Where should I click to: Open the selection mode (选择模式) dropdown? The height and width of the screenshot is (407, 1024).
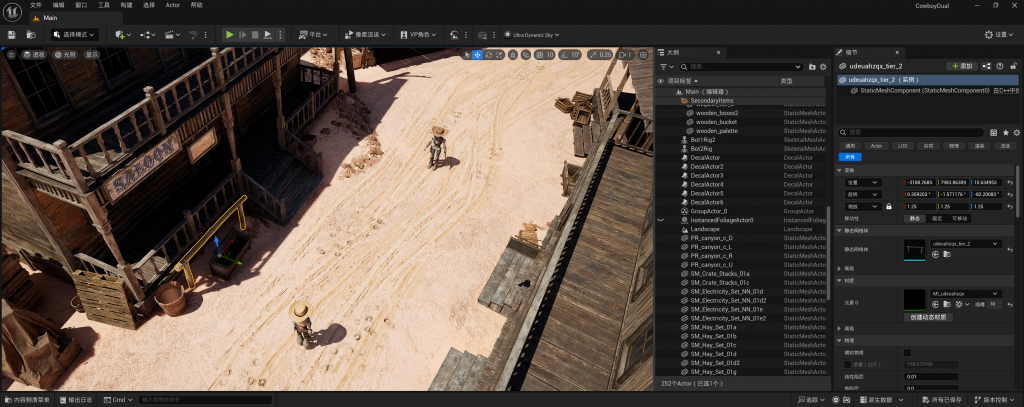[x=75, y=35]
